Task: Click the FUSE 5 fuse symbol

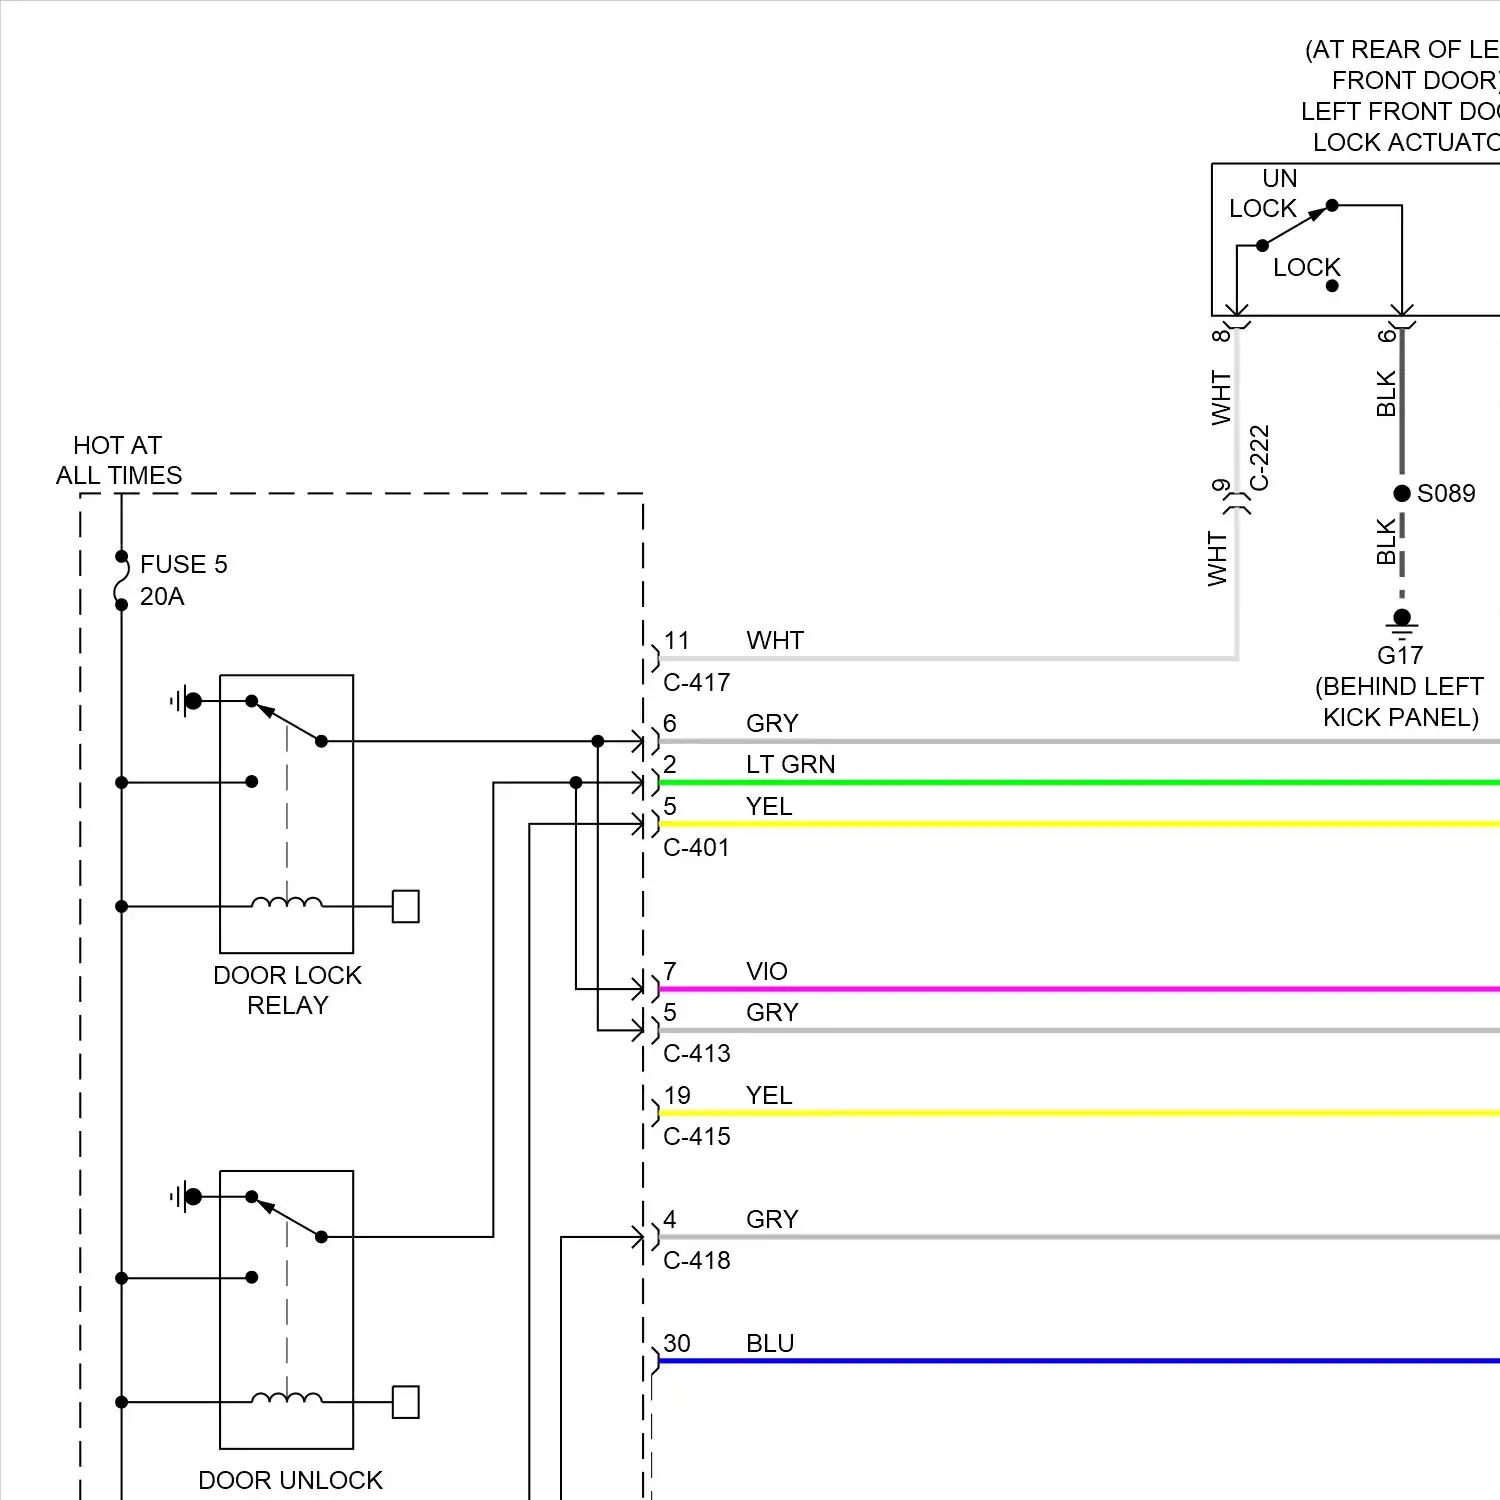Action: tap(121, 580)
